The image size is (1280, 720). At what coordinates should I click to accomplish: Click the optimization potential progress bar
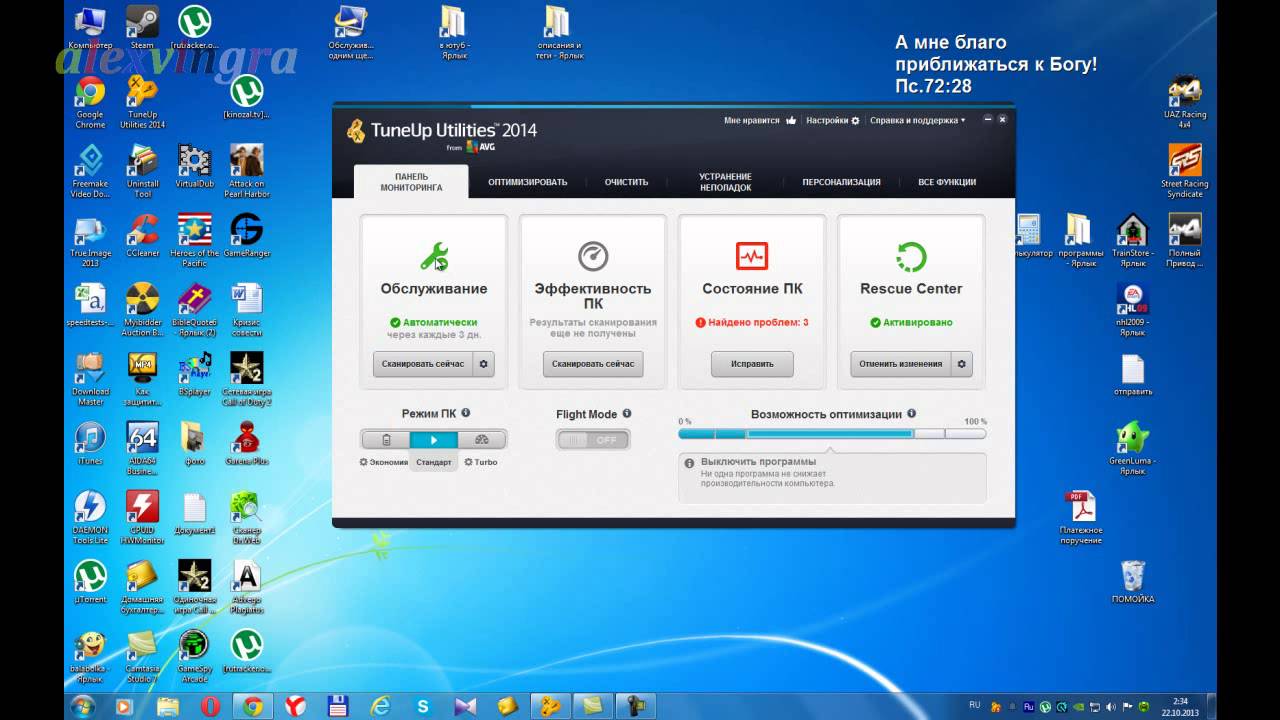(832, 434)
